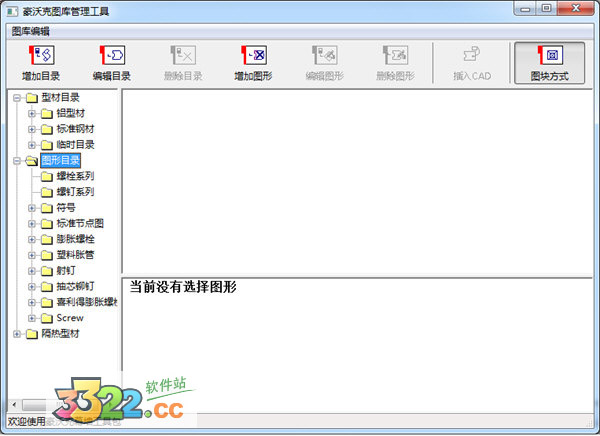Select the 射钉 tree item
600x436 pixels.
(66, 271)
